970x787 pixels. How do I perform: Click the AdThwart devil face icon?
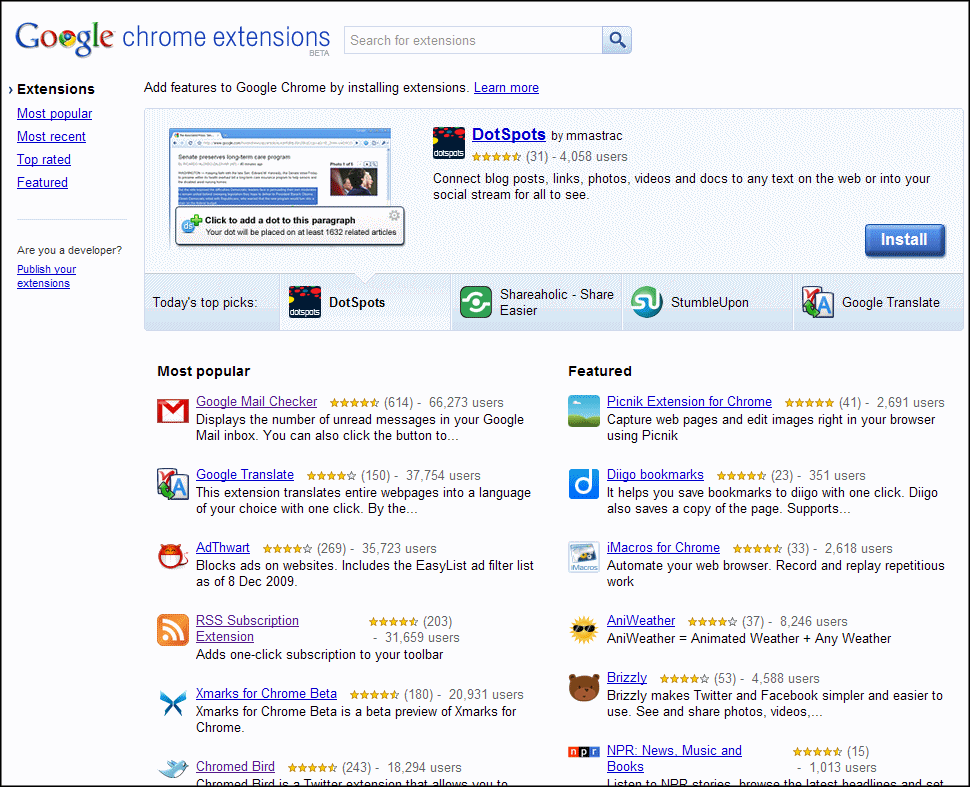[173, 556]
